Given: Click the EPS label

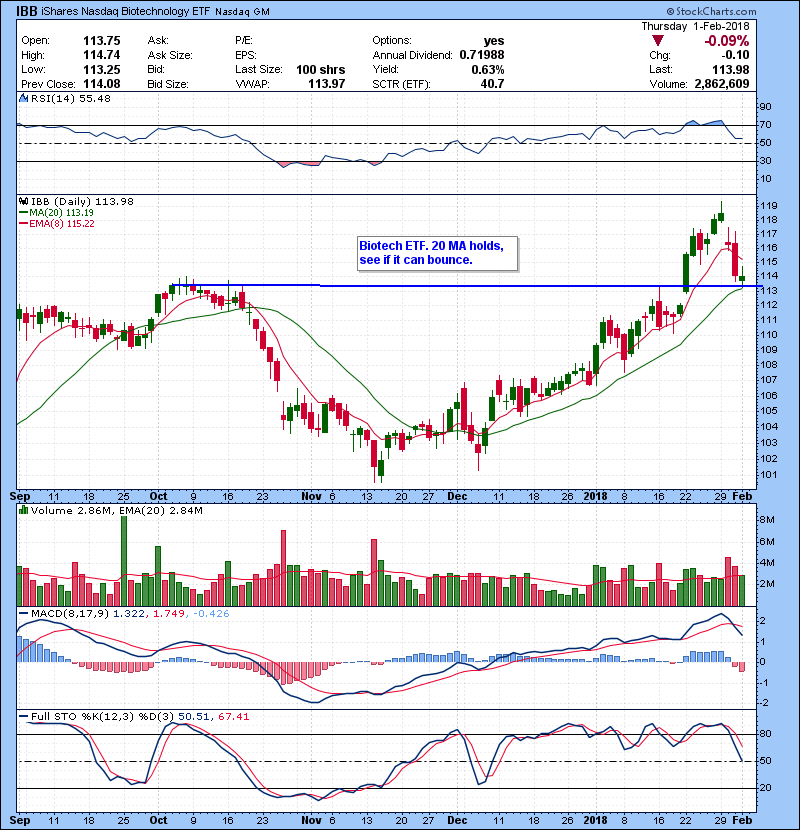Looking at the screenshot, I should [246, 55].
